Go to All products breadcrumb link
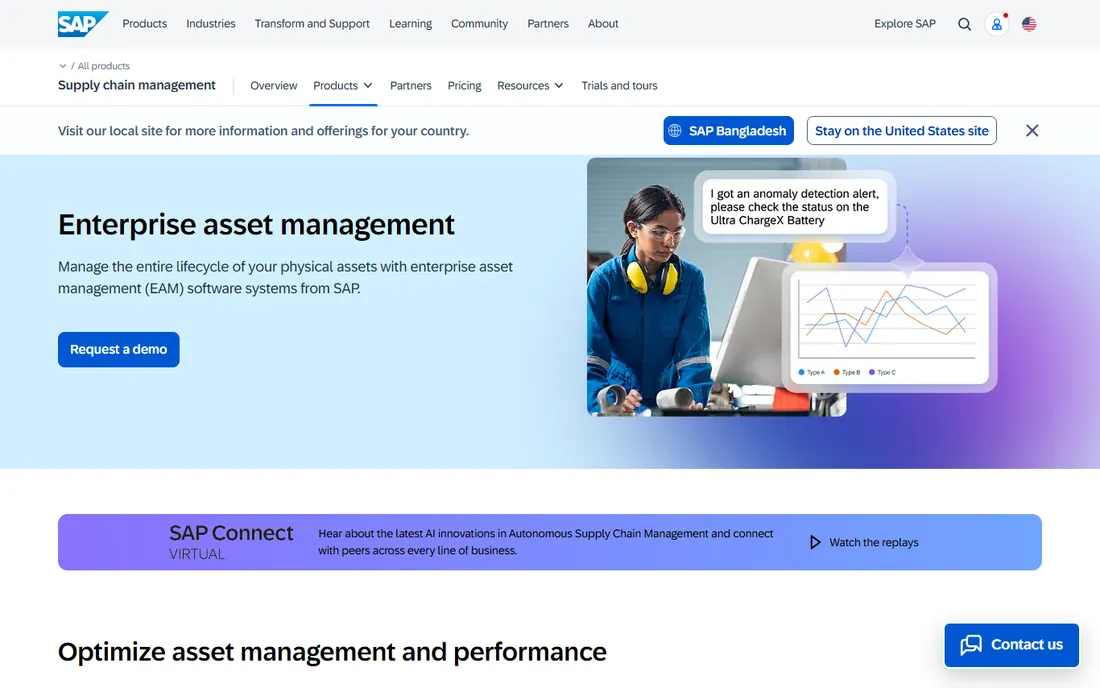 click(x=103, y=66)
